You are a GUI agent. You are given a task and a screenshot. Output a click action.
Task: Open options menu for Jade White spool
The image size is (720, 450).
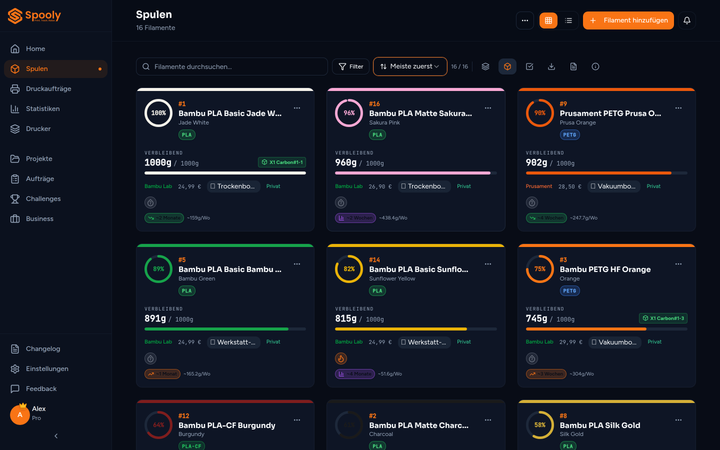click(297, 108)
